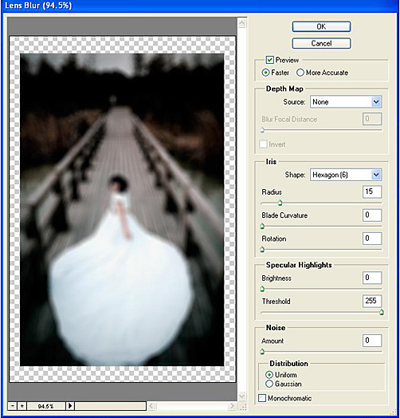
Task: Open the zoom percentage arrow menu
Action: 70,406
